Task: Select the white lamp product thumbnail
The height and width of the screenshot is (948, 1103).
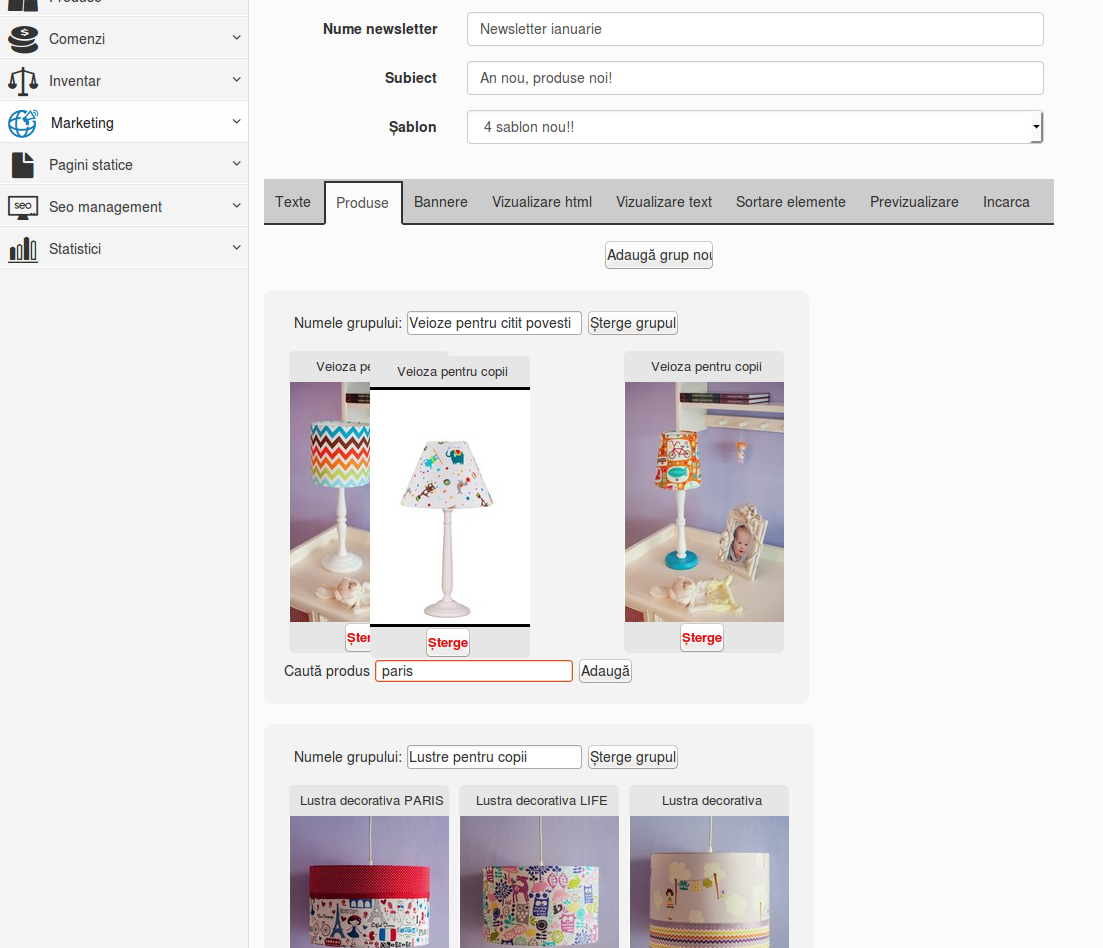Action: pyautogui.click(x=450, y=506)
